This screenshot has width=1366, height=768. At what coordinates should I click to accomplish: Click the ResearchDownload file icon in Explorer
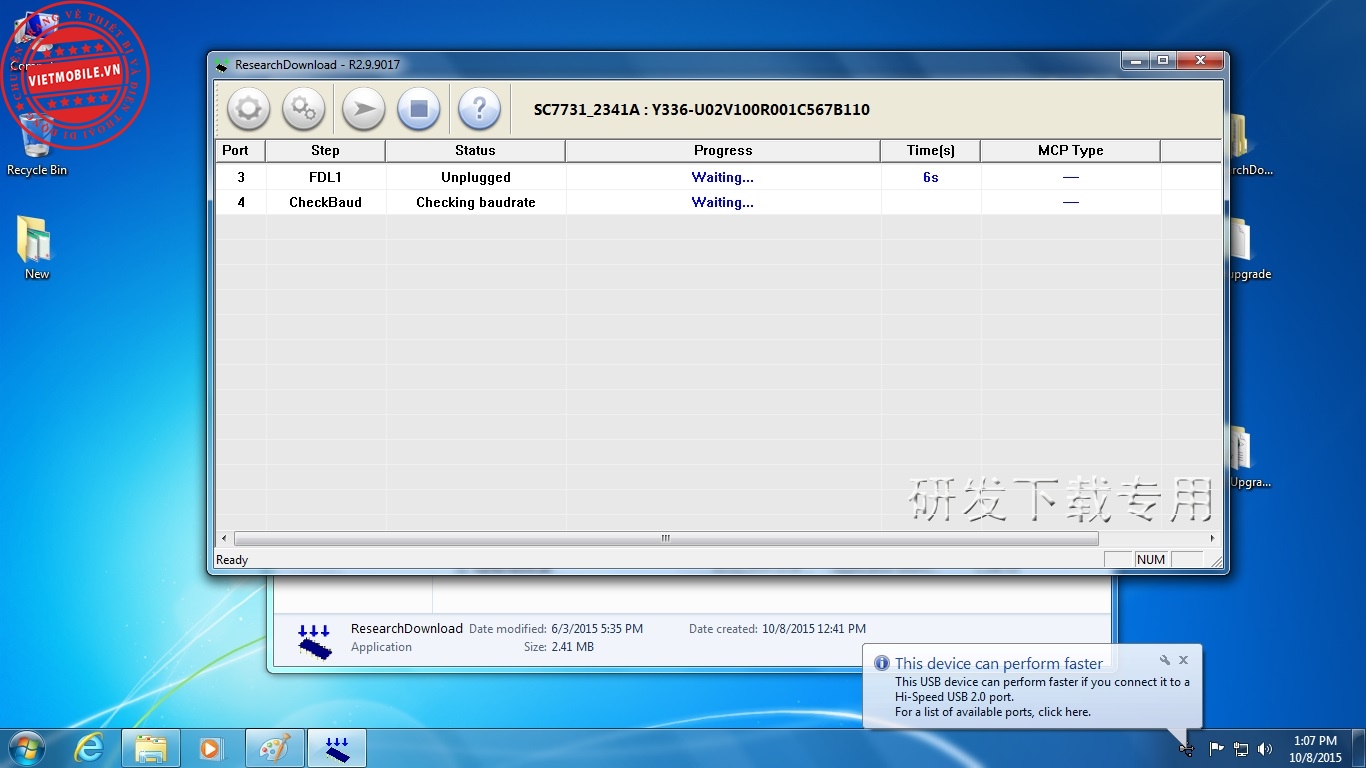[315, 641]
